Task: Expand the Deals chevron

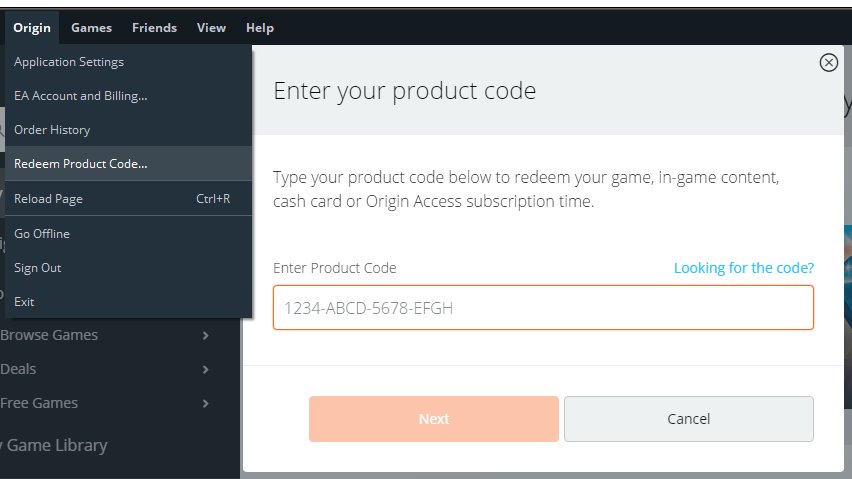Action: [206, 370]
